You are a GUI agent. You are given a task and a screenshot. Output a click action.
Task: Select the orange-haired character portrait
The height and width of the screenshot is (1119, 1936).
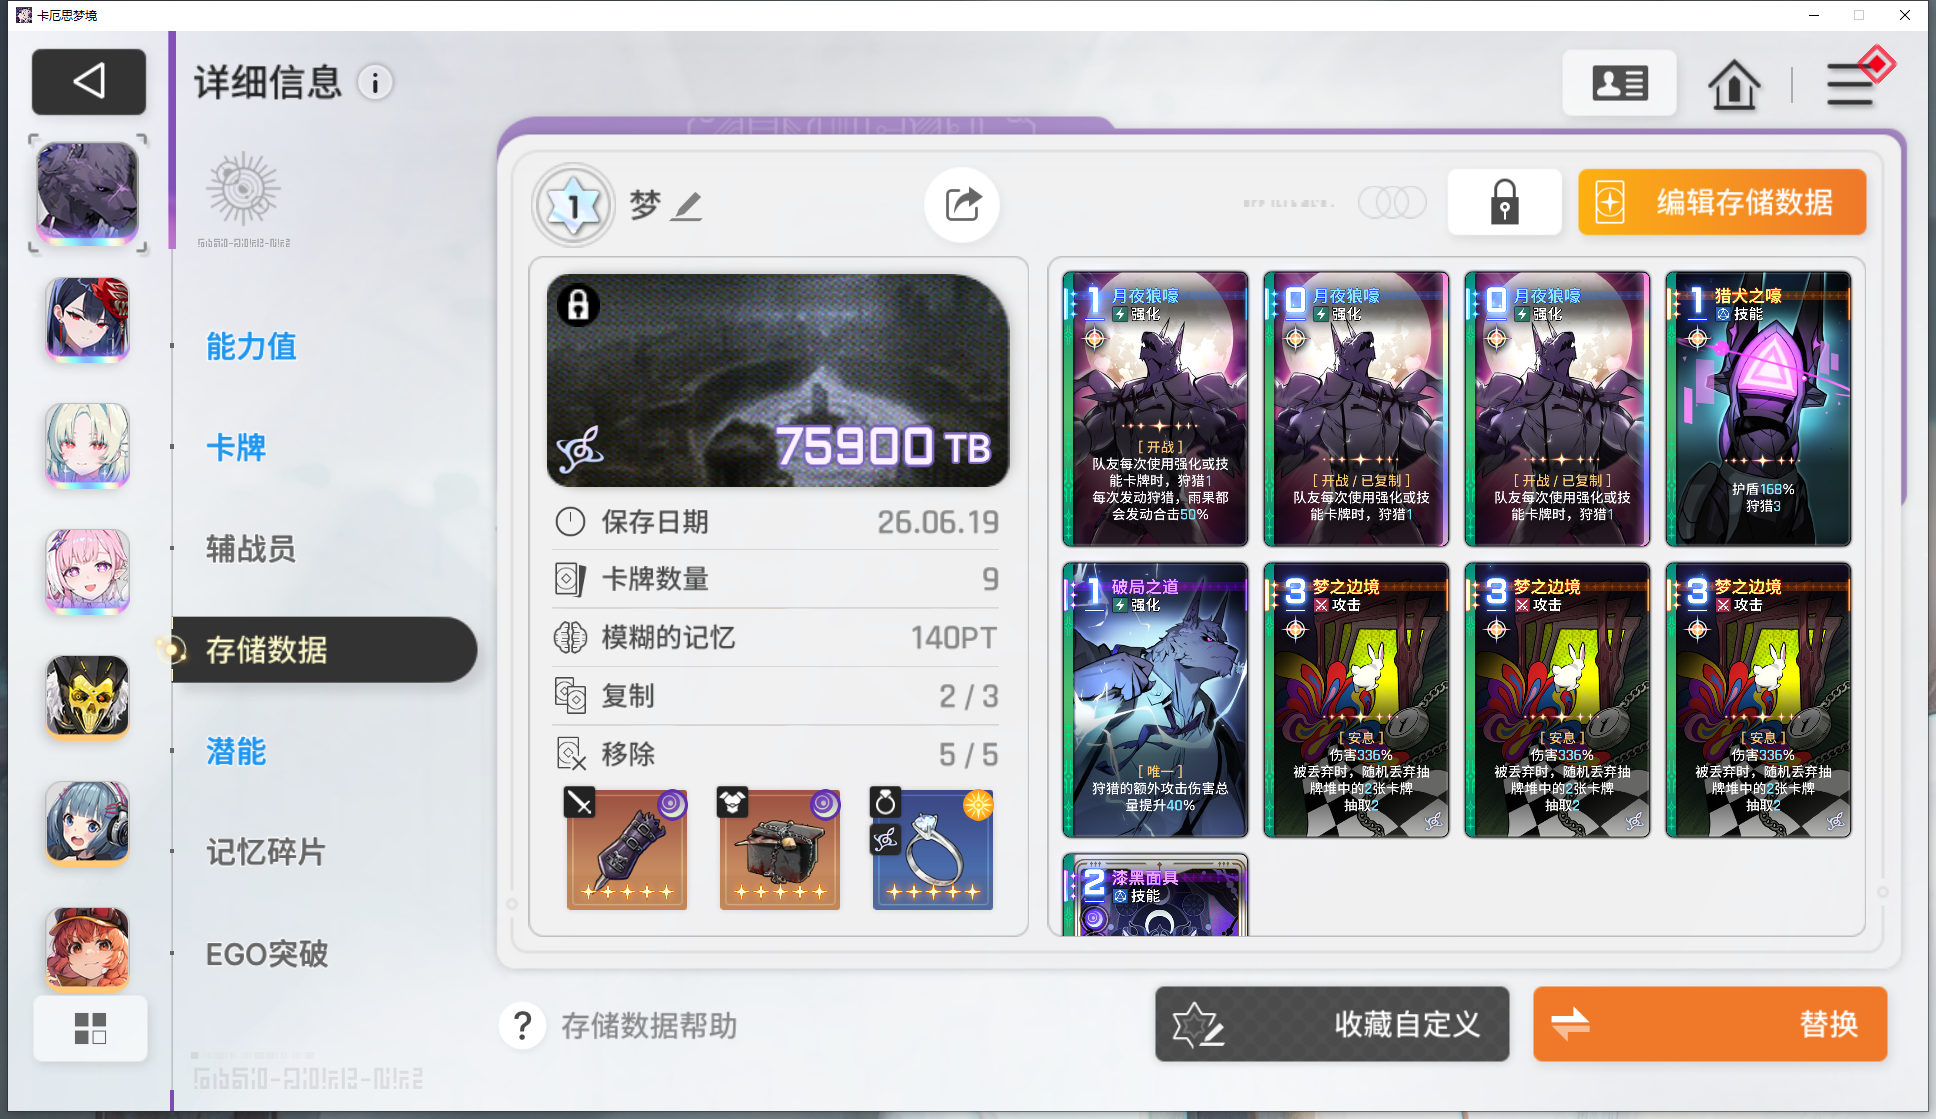[x=88, y=948]
